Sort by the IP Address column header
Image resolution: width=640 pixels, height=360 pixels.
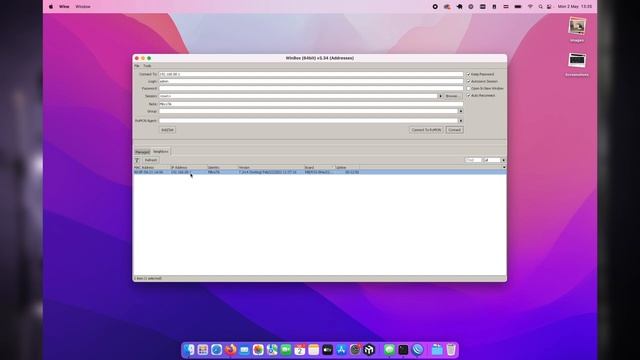point(188,167)
